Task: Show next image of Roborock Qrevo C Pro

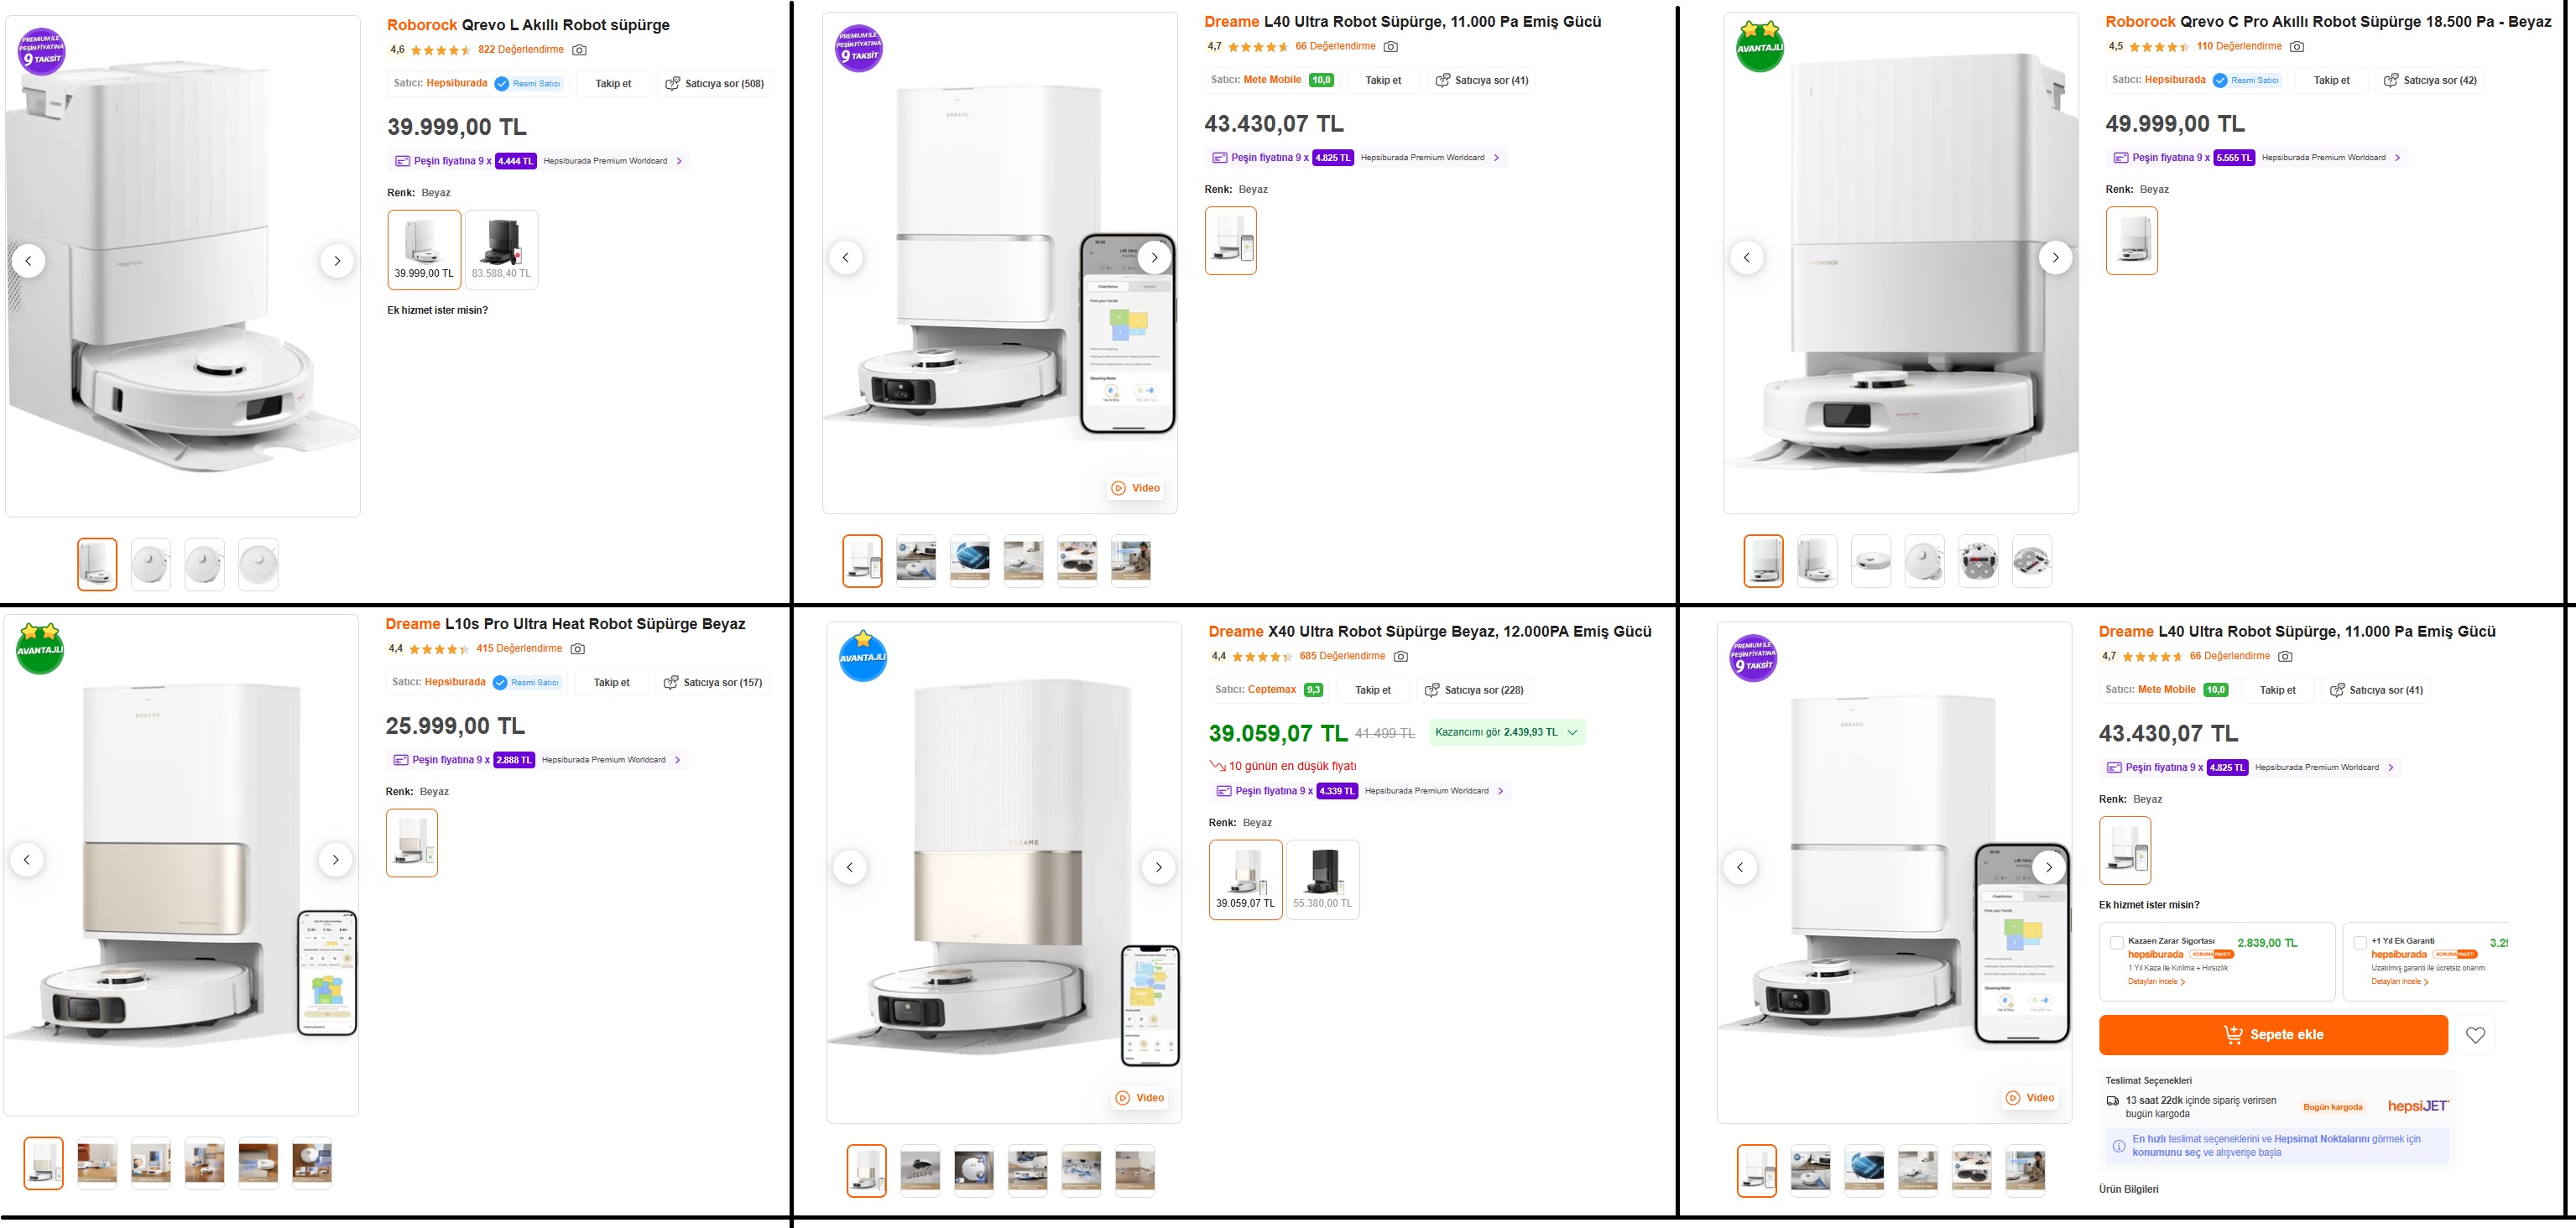Action: pyautogui.click(x=2055, y=257)
